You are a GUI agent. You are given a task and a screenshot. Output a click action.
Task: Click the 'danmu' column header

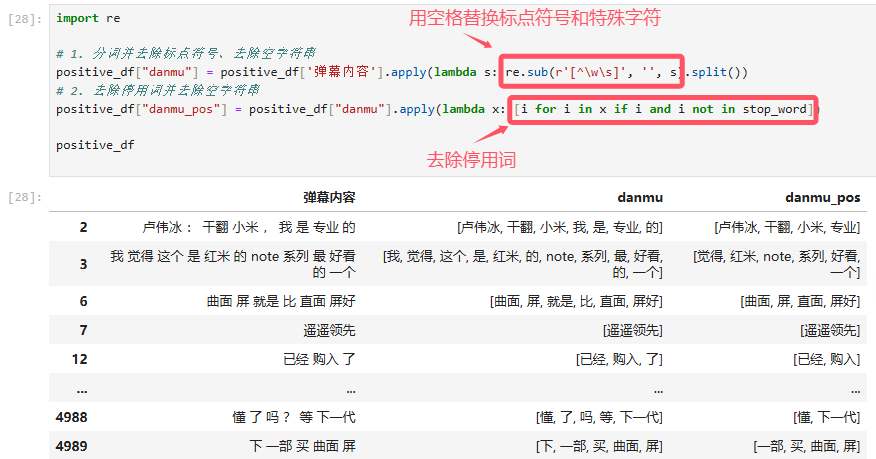click(x=641, y=198)
